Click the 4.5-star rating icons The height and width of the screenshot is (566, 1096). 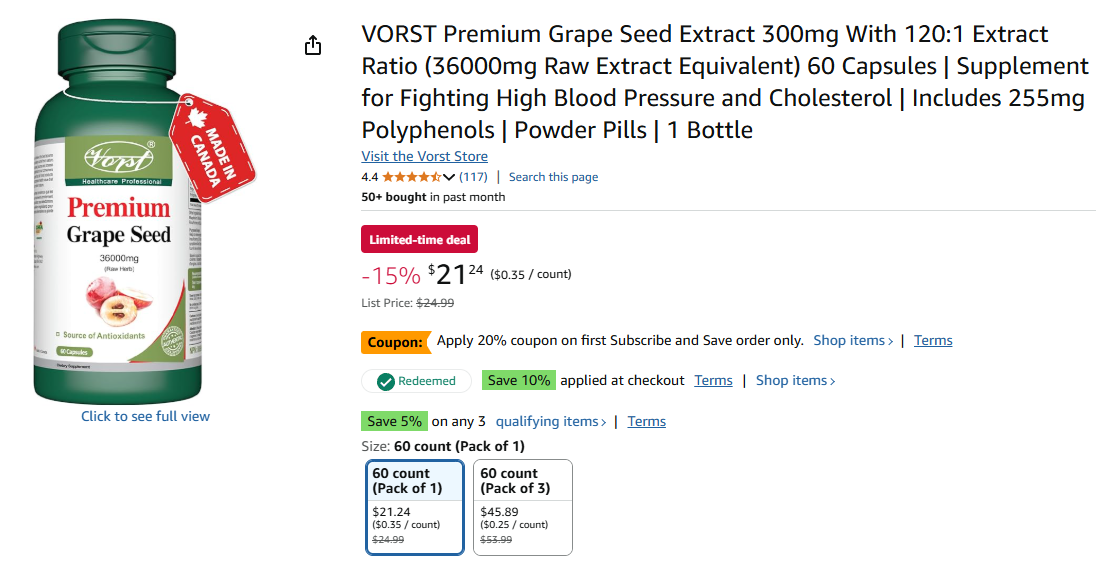click(x=411, y=177)
